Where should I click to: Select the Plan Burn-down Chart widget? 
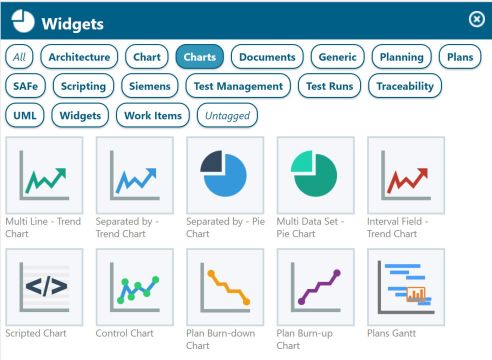pos(225,287)
